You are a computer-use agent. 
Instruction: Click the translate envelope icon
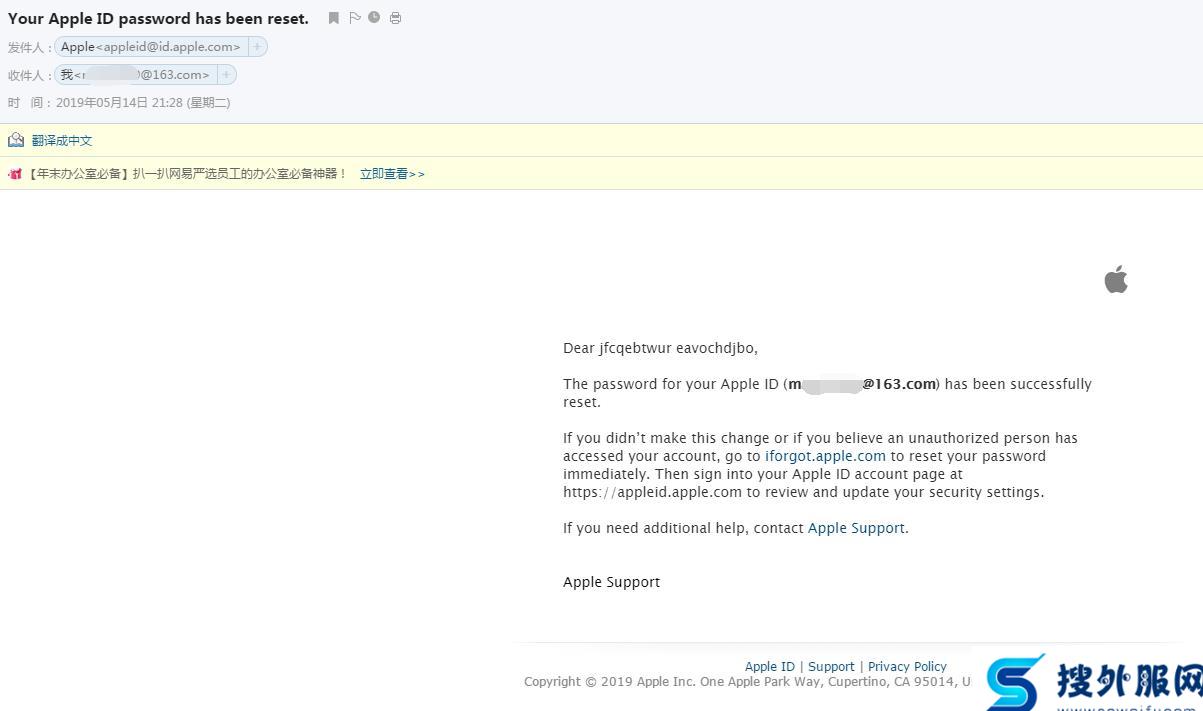tap(16, 140)
